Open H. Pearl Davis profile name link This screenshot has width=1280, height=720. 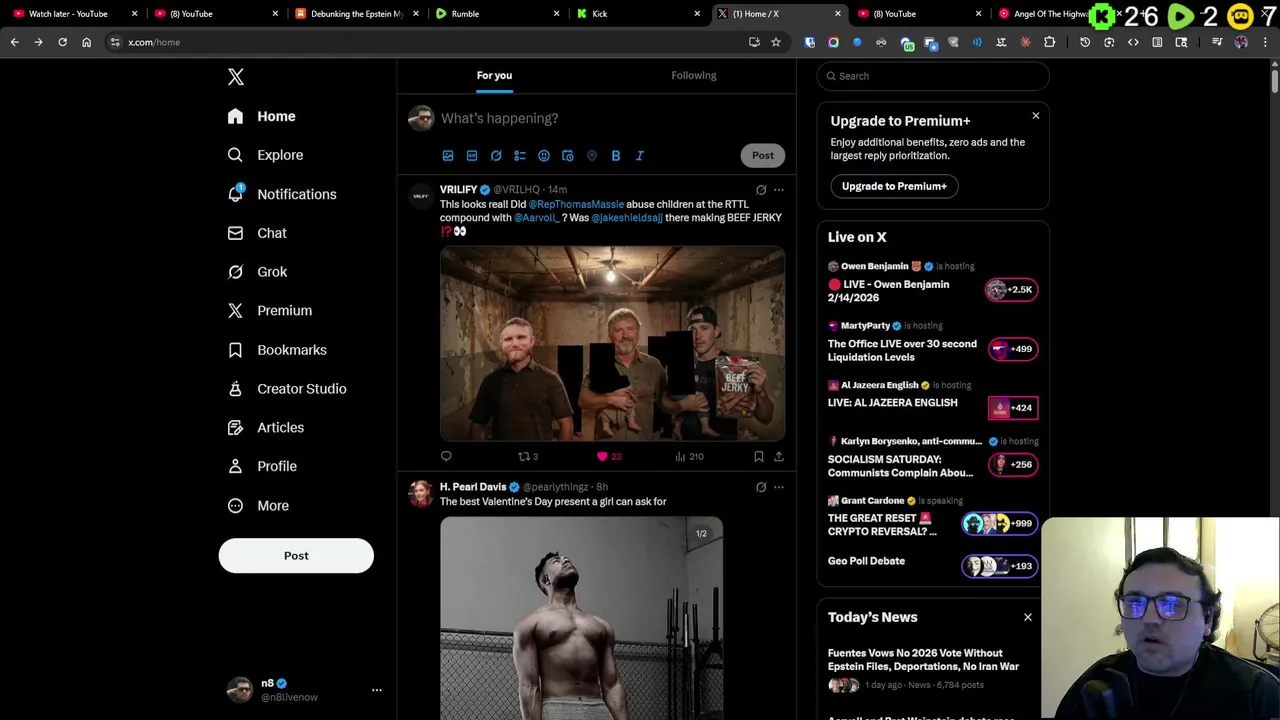click(473, 487)
